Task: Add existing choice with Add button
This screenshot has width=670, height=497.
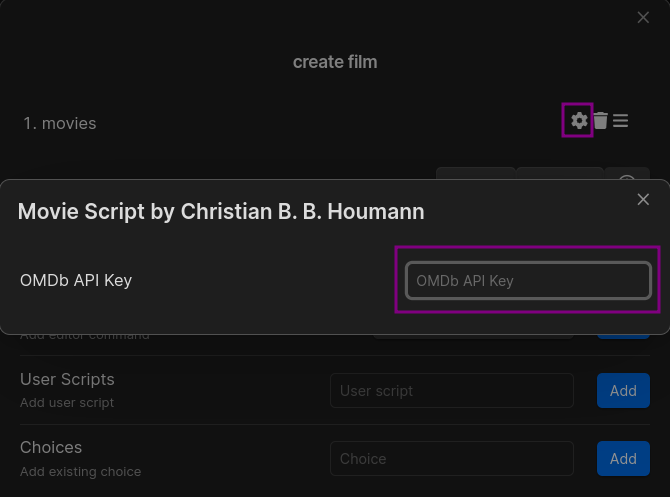Action: tap(623, 459)
